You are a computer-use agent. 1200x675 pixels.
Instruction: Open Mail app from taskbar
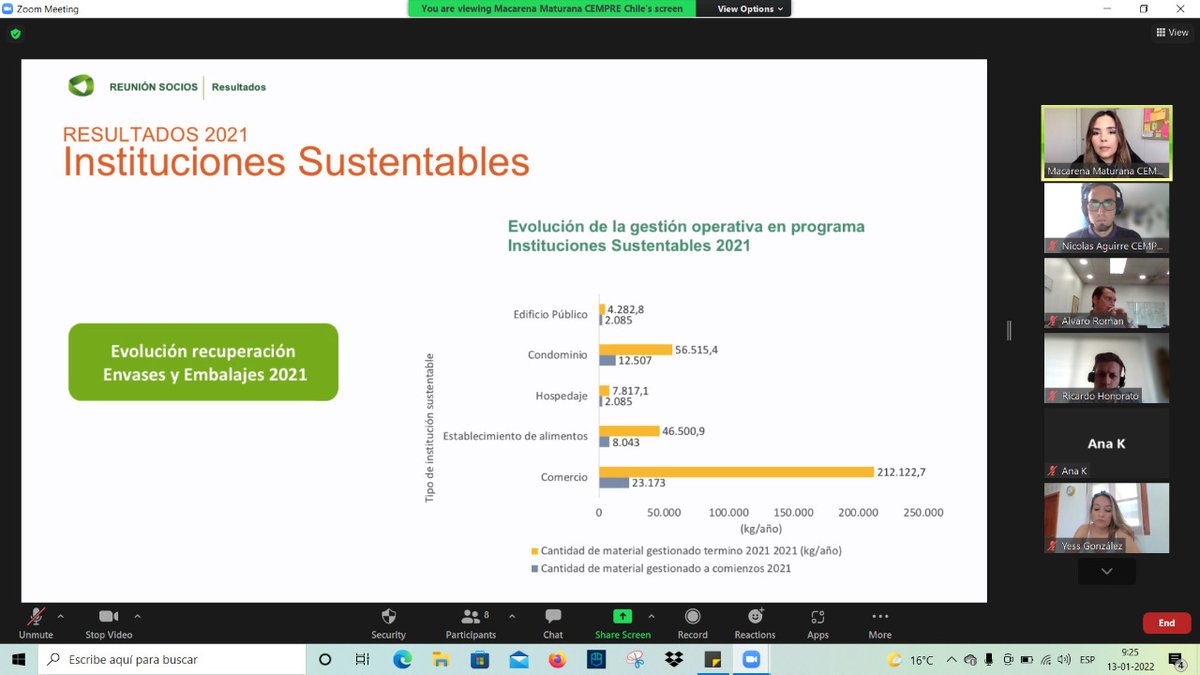coord(519,659)
